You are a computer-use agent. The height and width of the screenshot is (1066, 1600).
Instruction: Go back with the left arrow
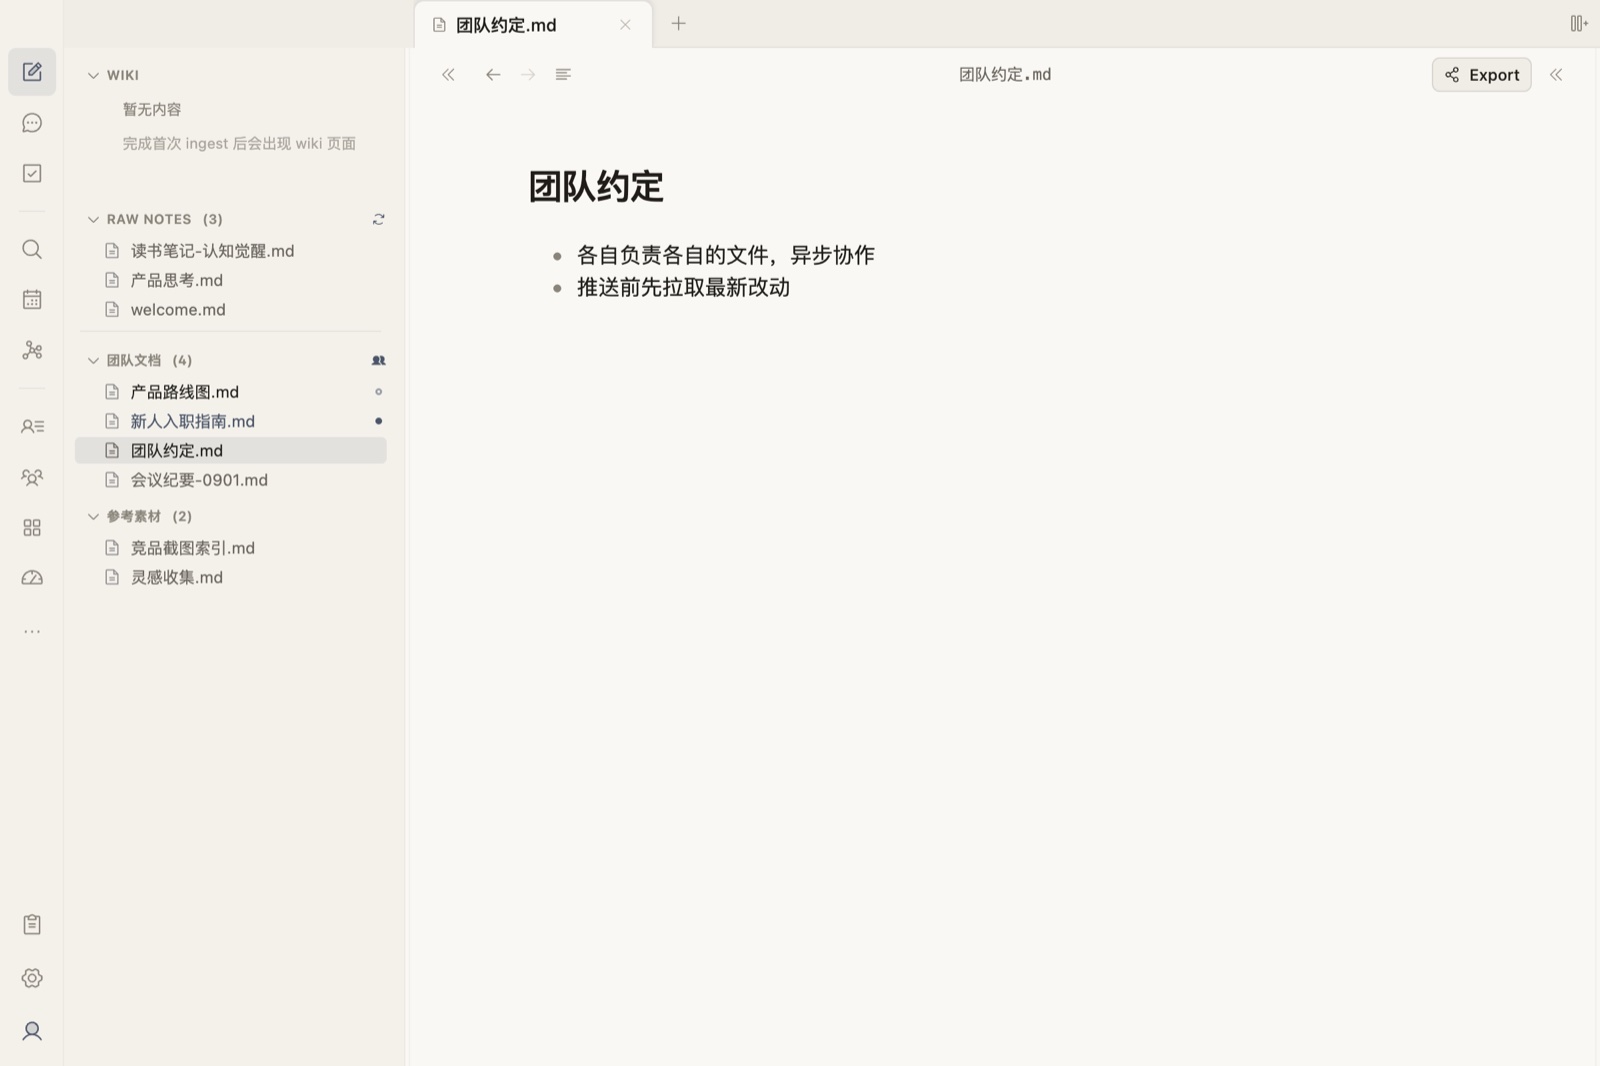(493, 74)
